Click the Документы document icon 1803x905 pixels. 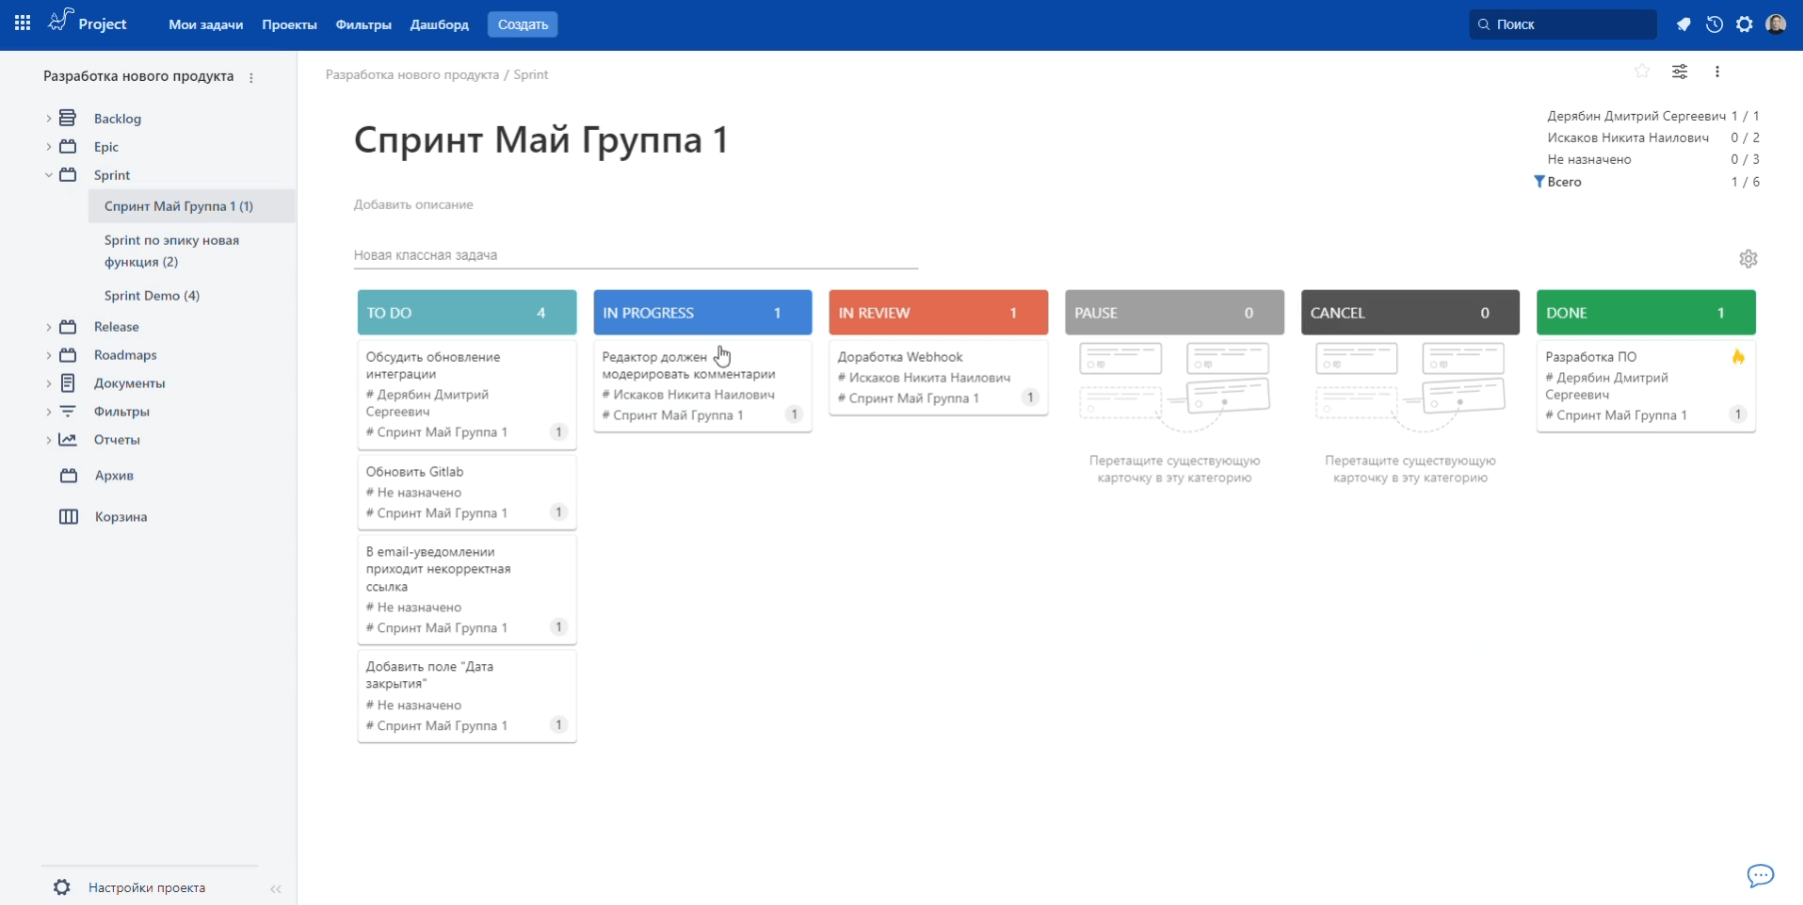point(68,383)
